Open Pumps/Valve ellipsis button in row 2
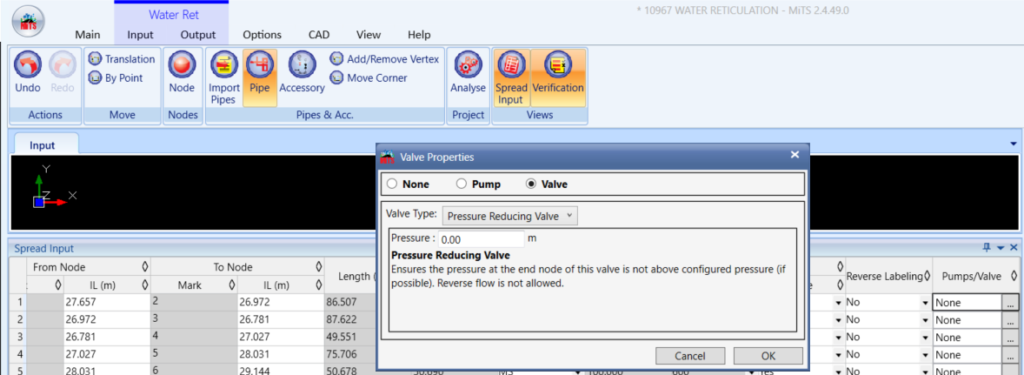Screen dimensions: 1024x375 point(1010,320)
